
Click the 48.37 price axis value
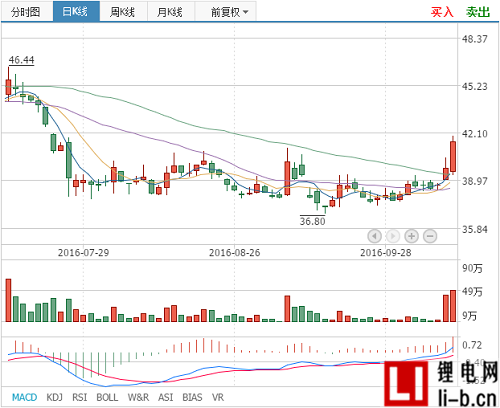475,39
